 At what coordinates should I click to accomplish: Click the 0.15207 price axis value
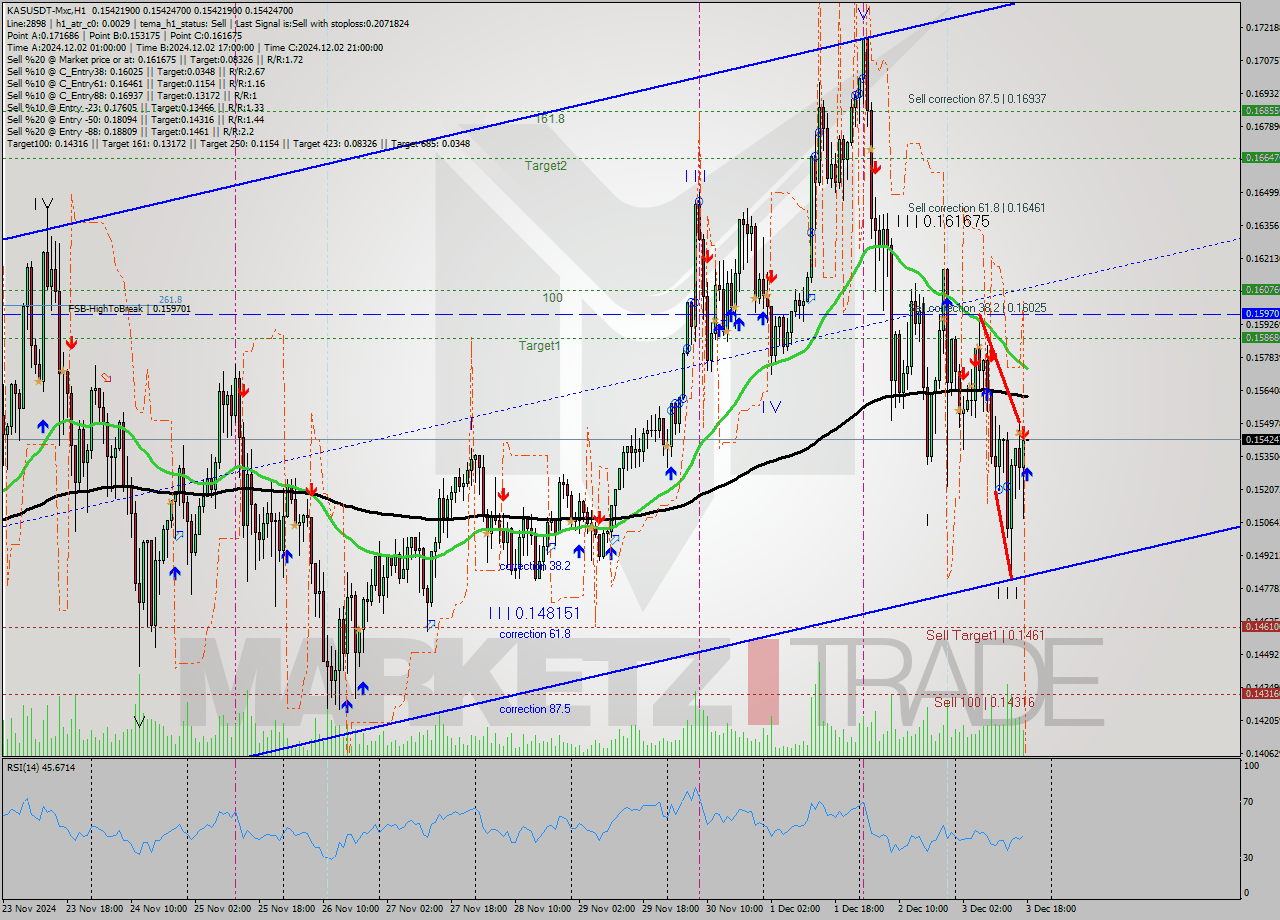click(1262, 489)
